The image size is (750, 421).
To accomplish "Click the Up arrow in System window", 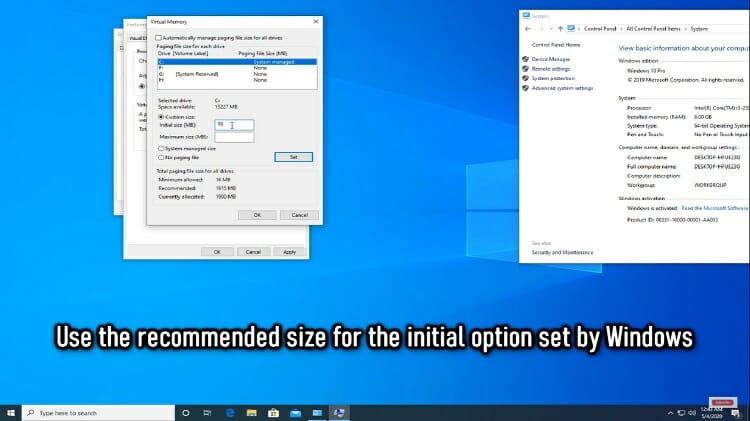I will click(562, 28).
